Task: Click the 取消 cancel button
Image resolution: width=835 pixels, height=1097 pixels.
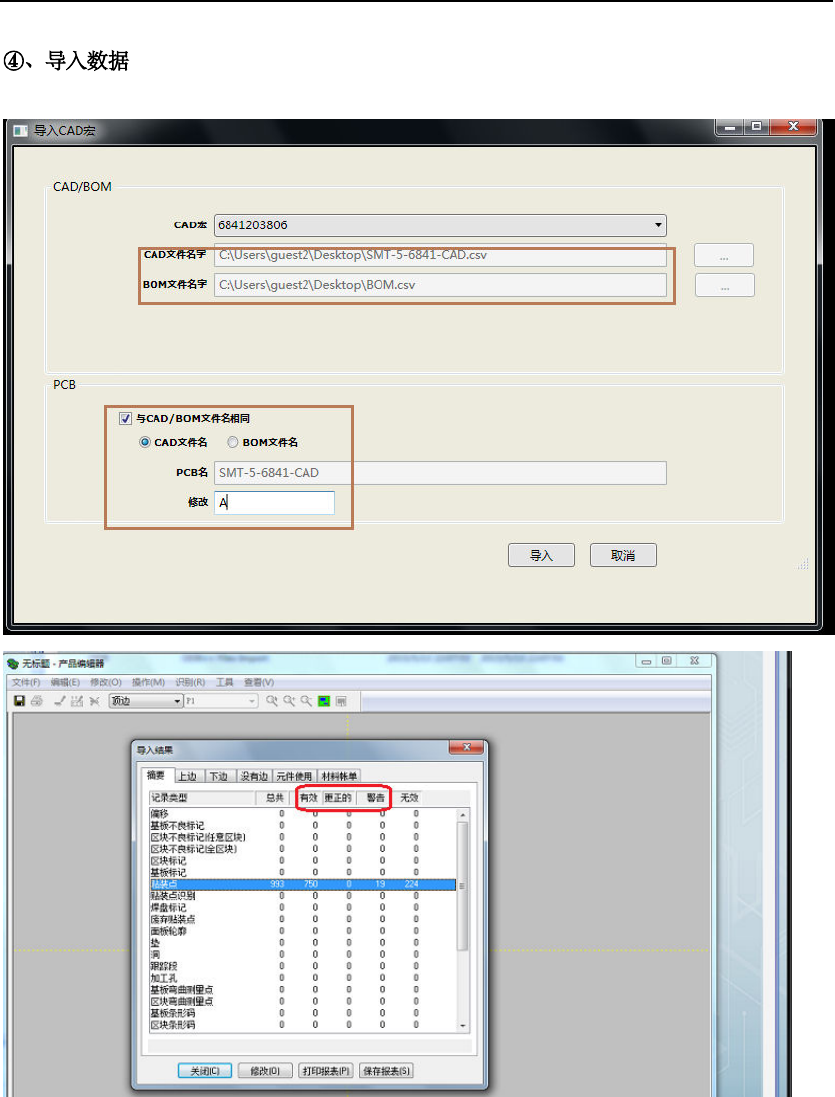Action: (x=623, y=555)
